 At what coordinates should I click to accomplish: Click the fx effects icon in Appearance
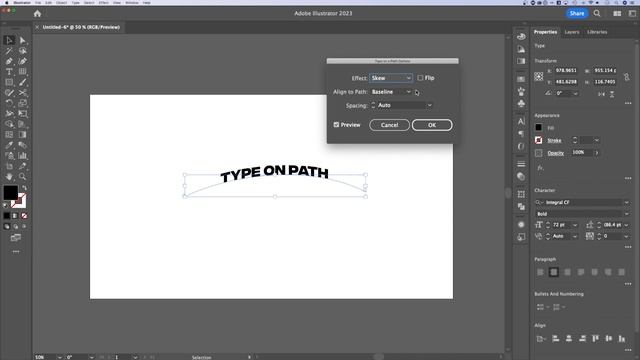[540, 168]
